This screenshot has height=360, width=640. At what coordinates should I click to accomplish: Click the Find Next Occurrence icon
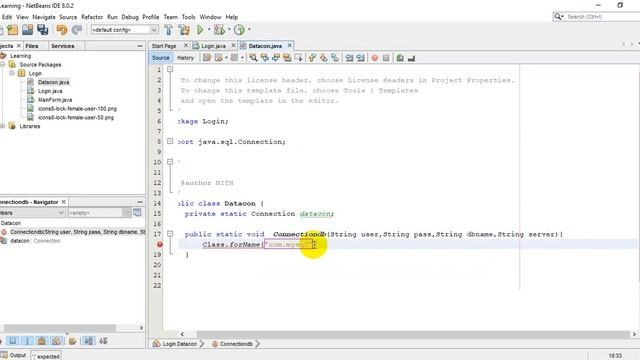click(x=276, y=58)
